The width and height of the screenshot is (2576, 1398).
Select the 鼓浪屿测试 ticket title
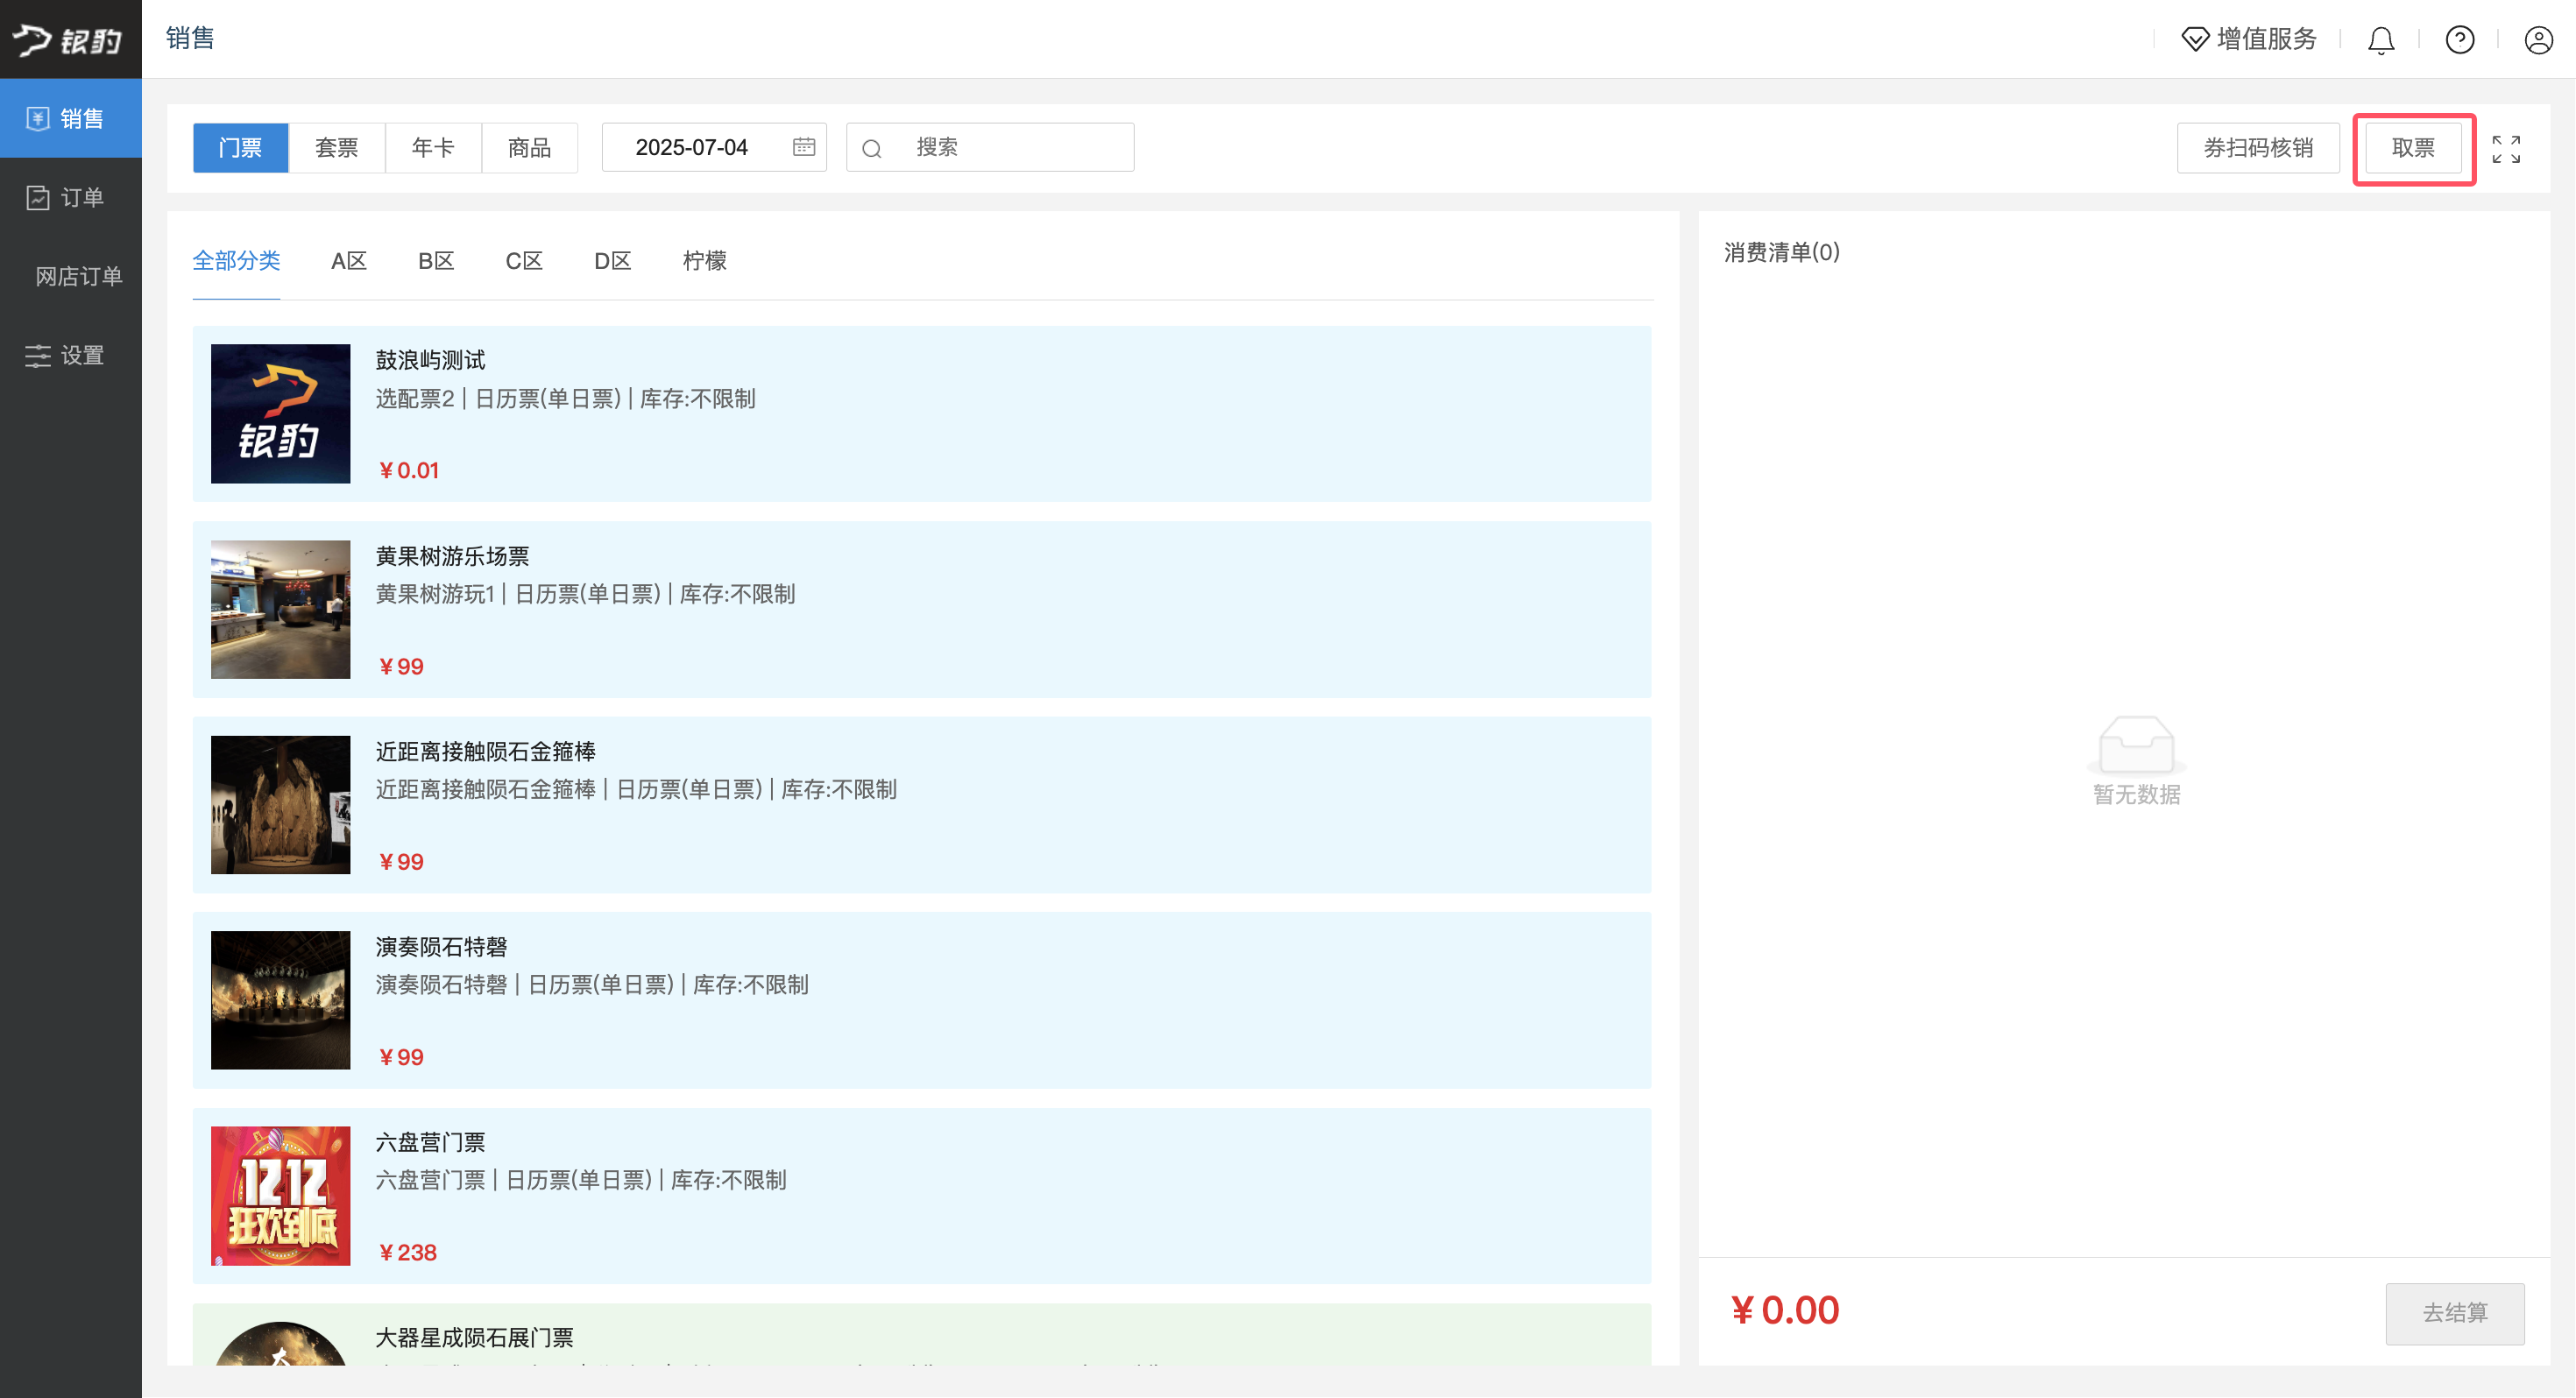tap(431, 359)
